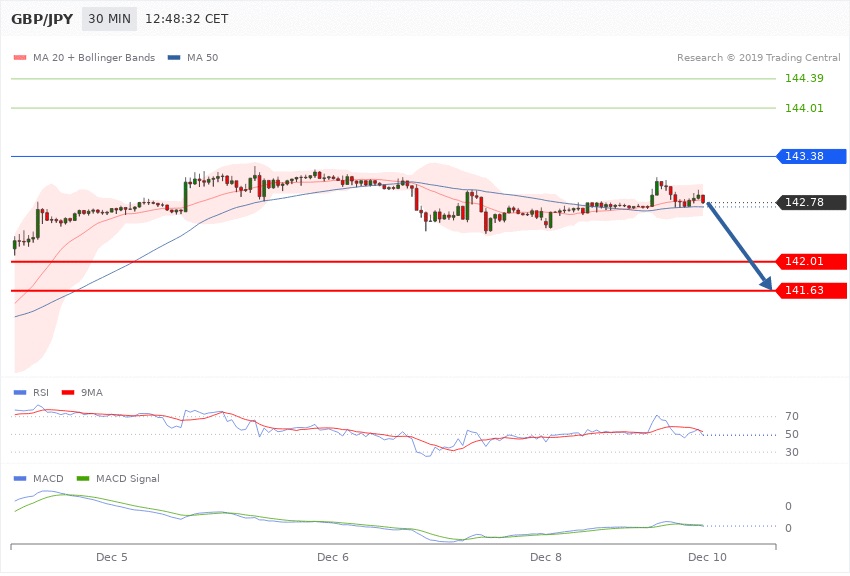Screen dimensions: 850x576
Task: Click the blue downward forecast arrow
Action: (x=740, y=246)
